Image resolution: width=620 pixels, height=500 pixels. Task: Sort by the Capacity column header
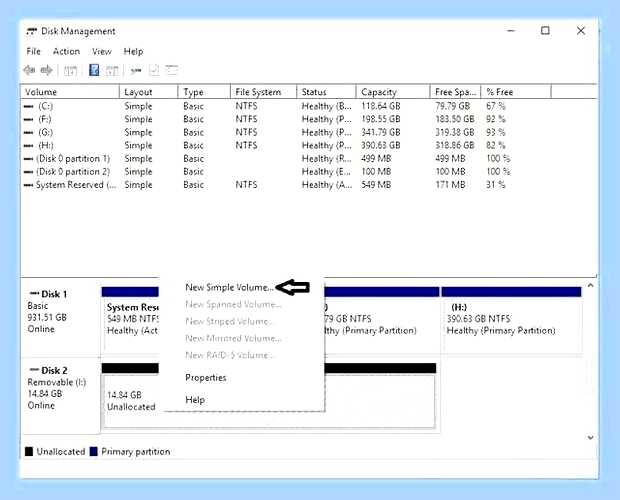393,92
